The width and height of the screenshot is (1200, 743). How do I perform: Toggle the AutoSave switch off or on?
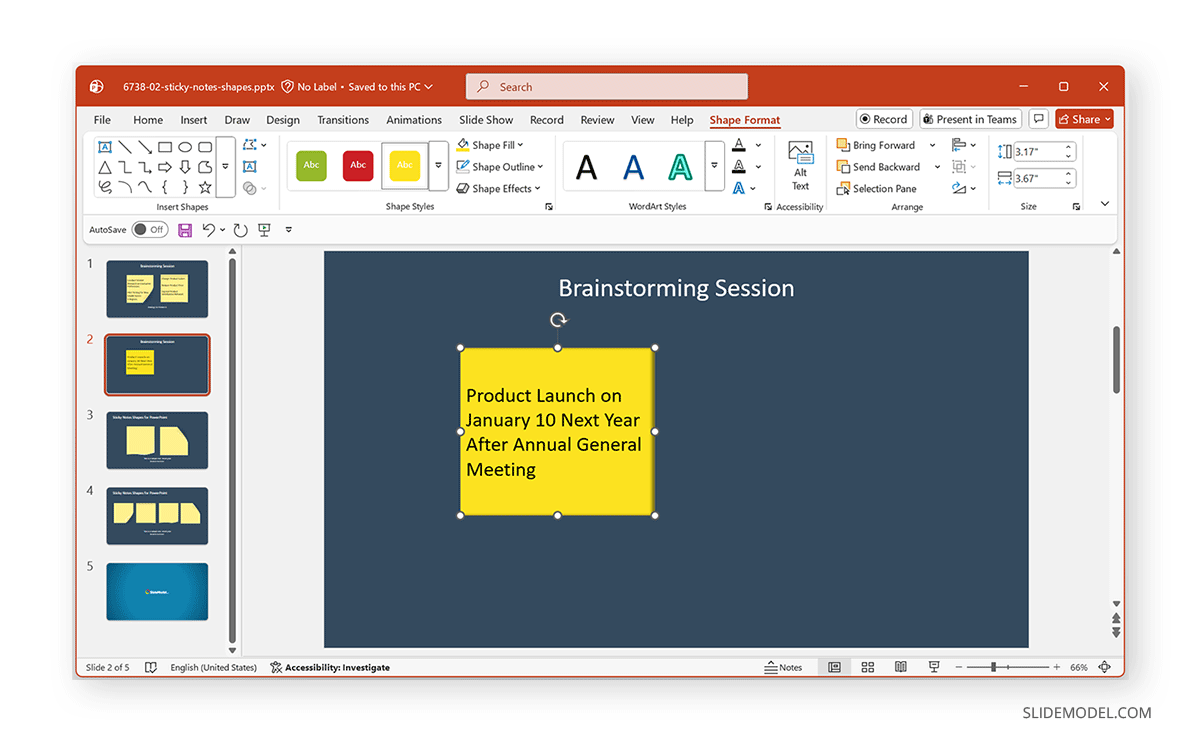pos(148,229)
